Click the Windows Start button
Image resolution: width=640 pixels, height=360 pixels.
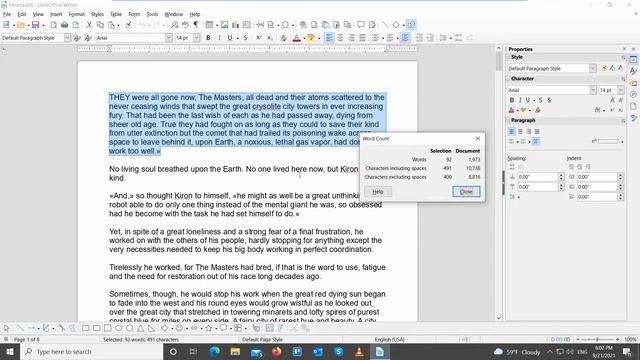click(x=10, y=351)
